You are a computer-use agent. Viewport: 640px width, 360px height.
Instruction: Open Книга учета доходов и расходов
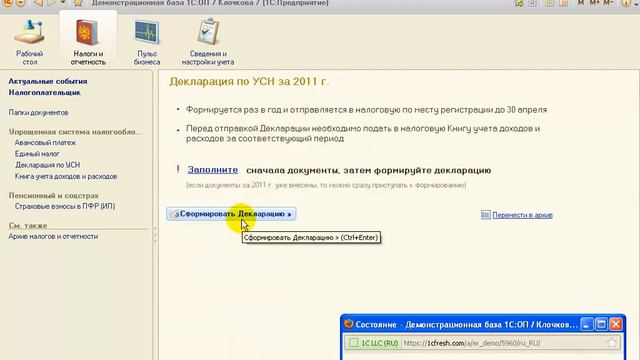[x=66, y=176]
